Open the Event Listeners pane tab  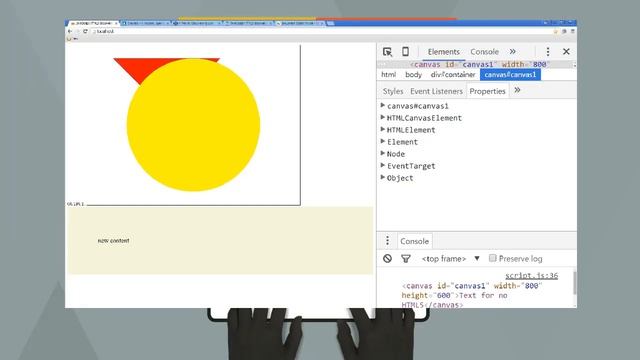click(436, 91)
